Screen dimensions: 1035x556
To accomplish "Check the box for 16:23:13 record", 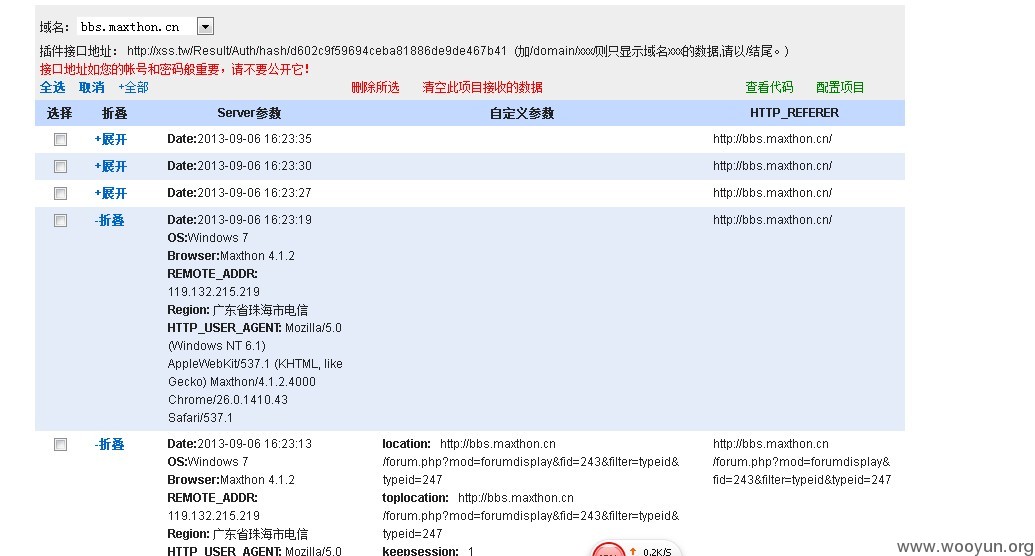I will pos(61,445).
